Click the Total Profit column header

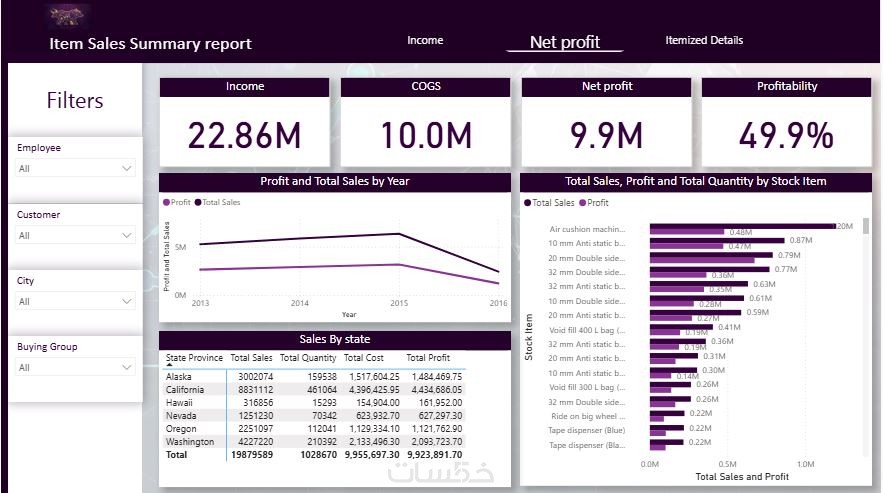(x=428, y=358)
